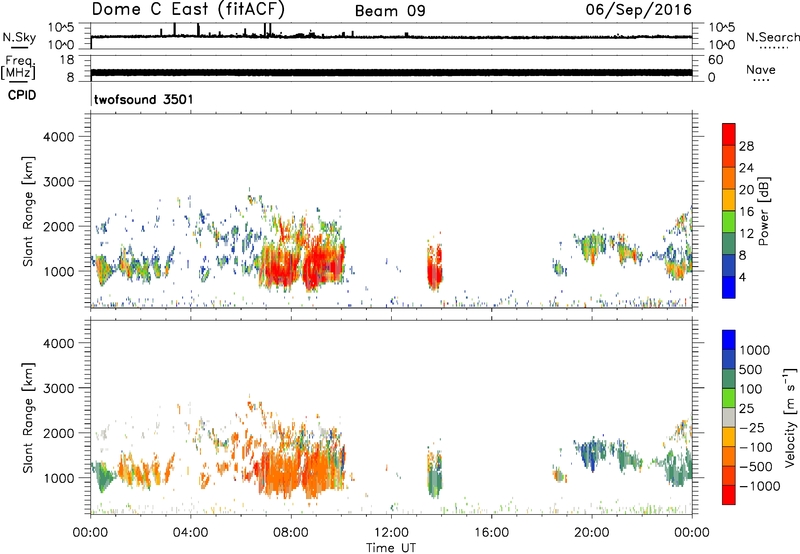
Task: Click the 'twofsound 3501' text
Action: point(144,99)
